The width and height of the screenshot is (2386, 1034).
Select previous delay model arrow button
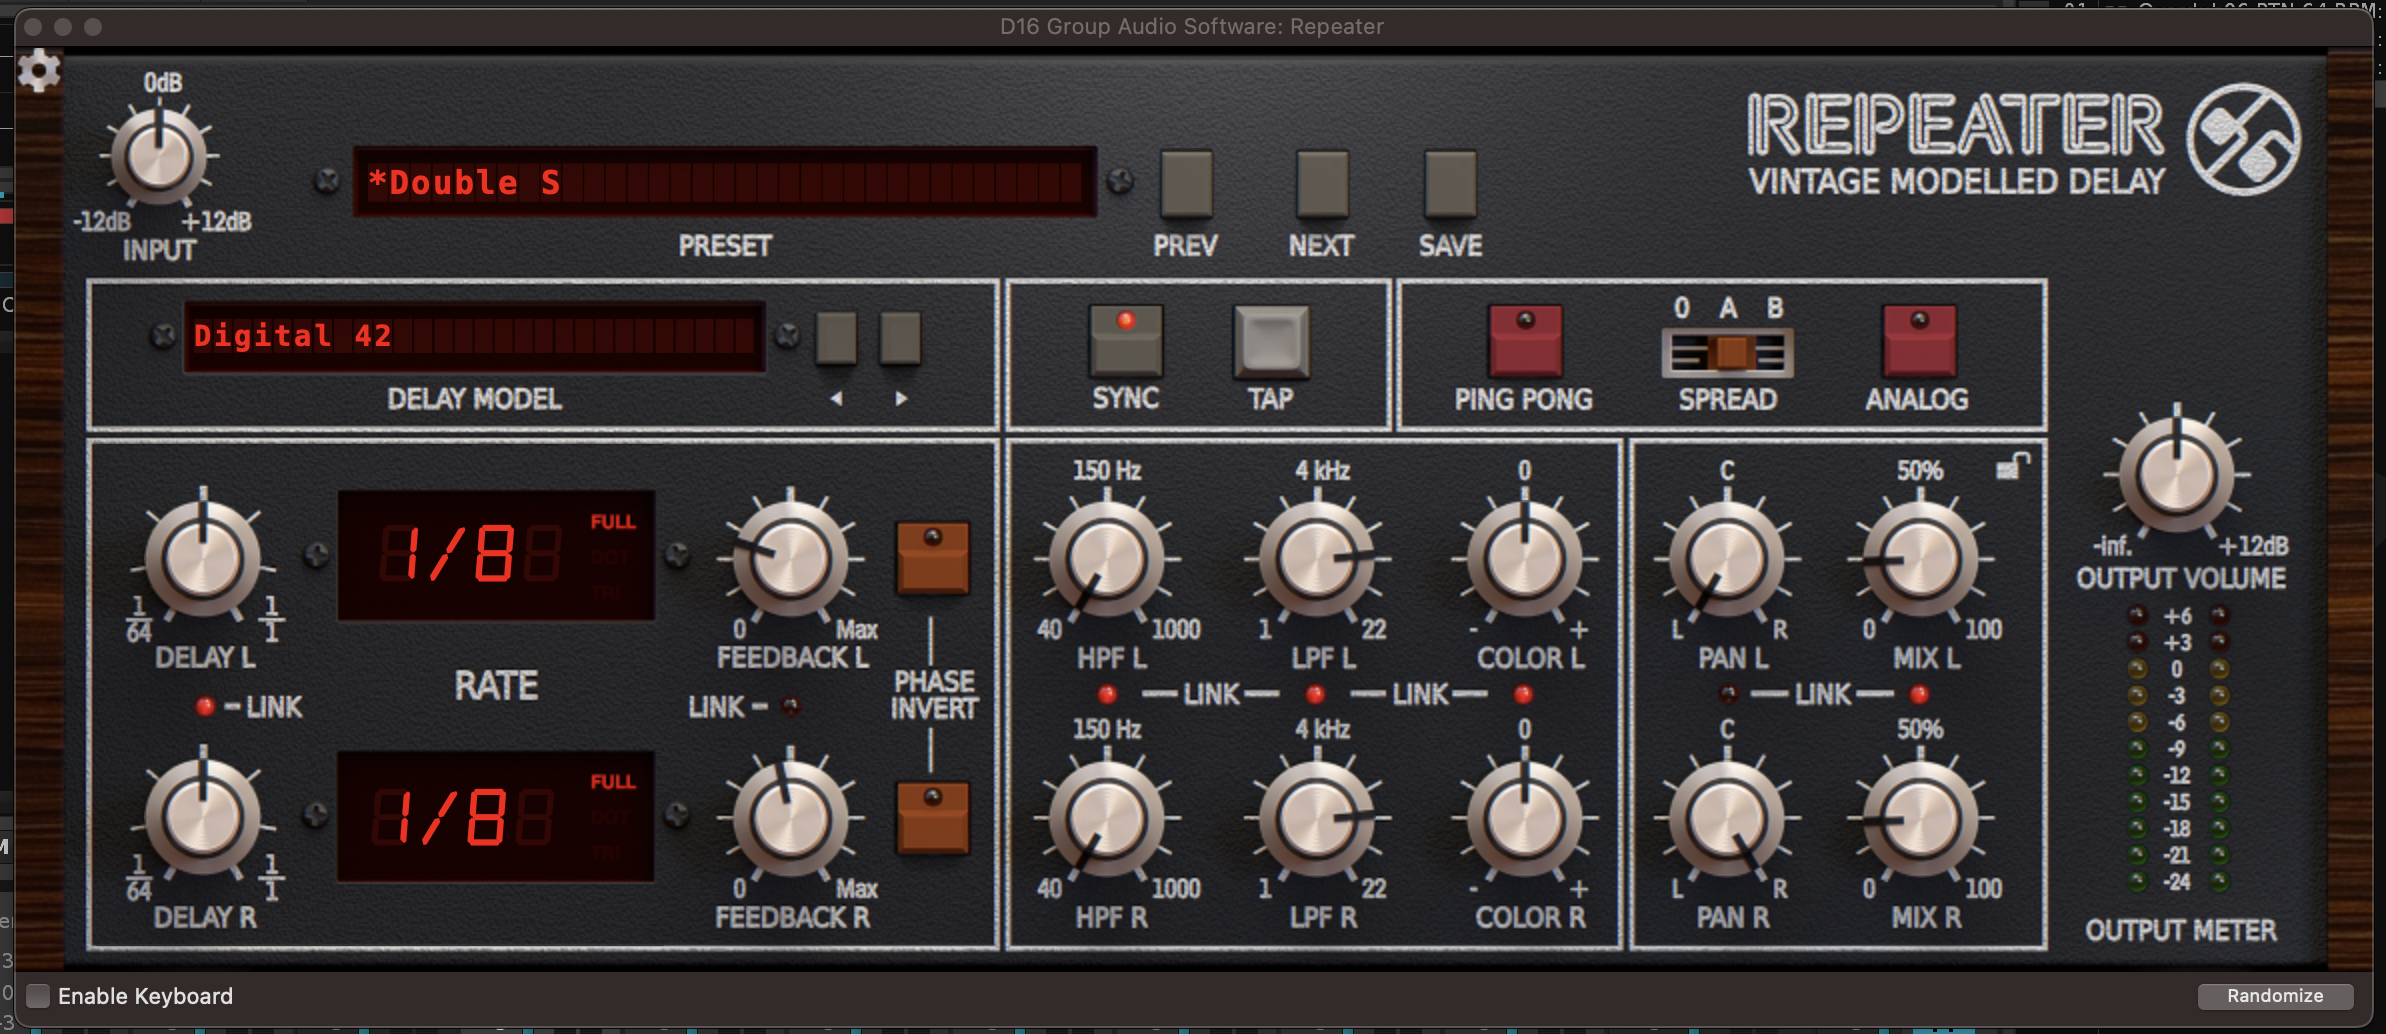pyautogui.click(x=836, y=338)
